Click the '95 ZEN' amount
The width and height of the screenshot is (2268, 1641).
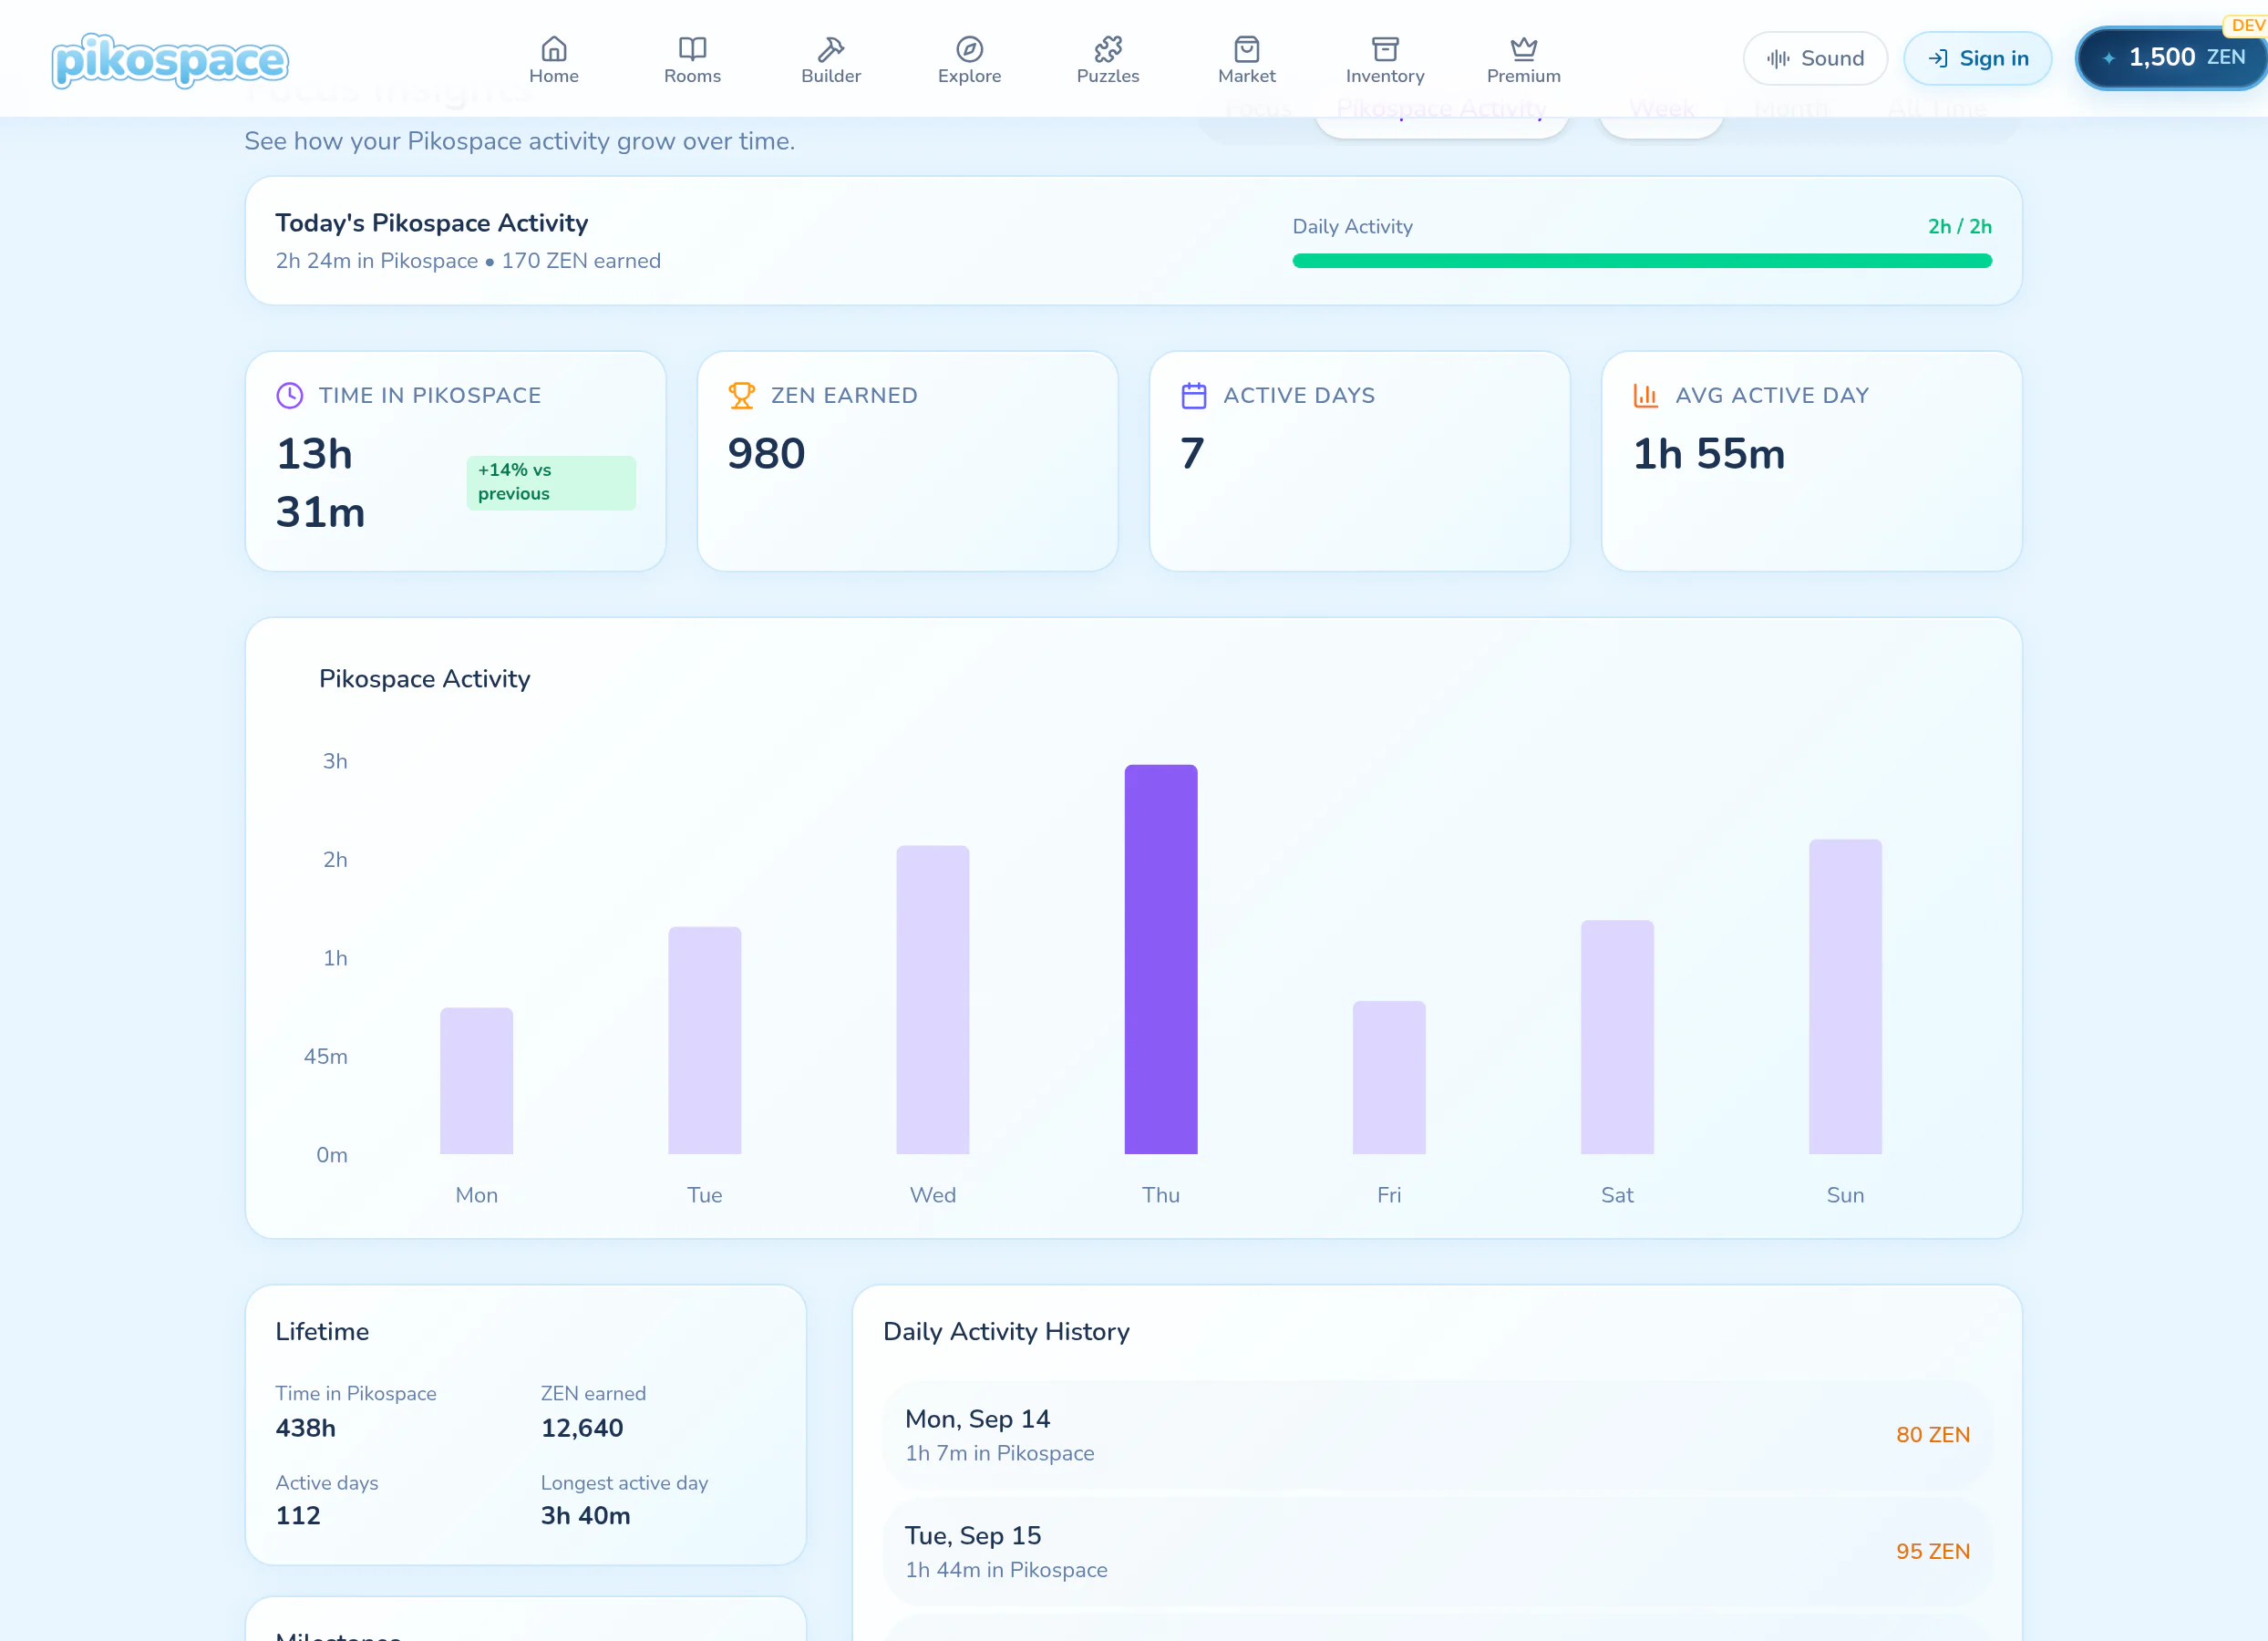pos(1932,1552)
